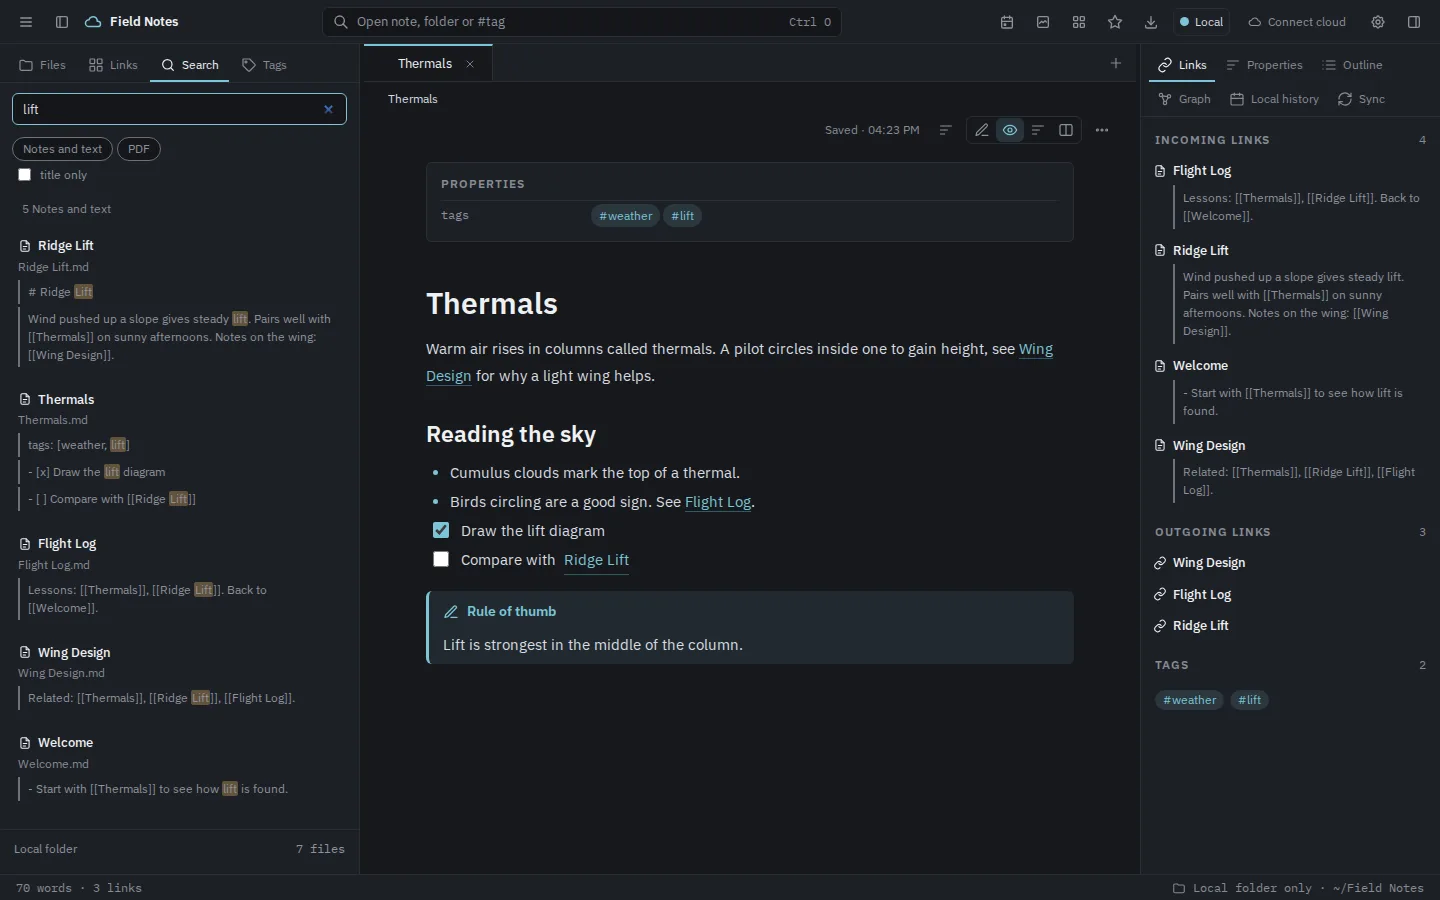1440x900 pixels.
Task: Toggle the title only checkbox
Action: click(x=25, y=175)
